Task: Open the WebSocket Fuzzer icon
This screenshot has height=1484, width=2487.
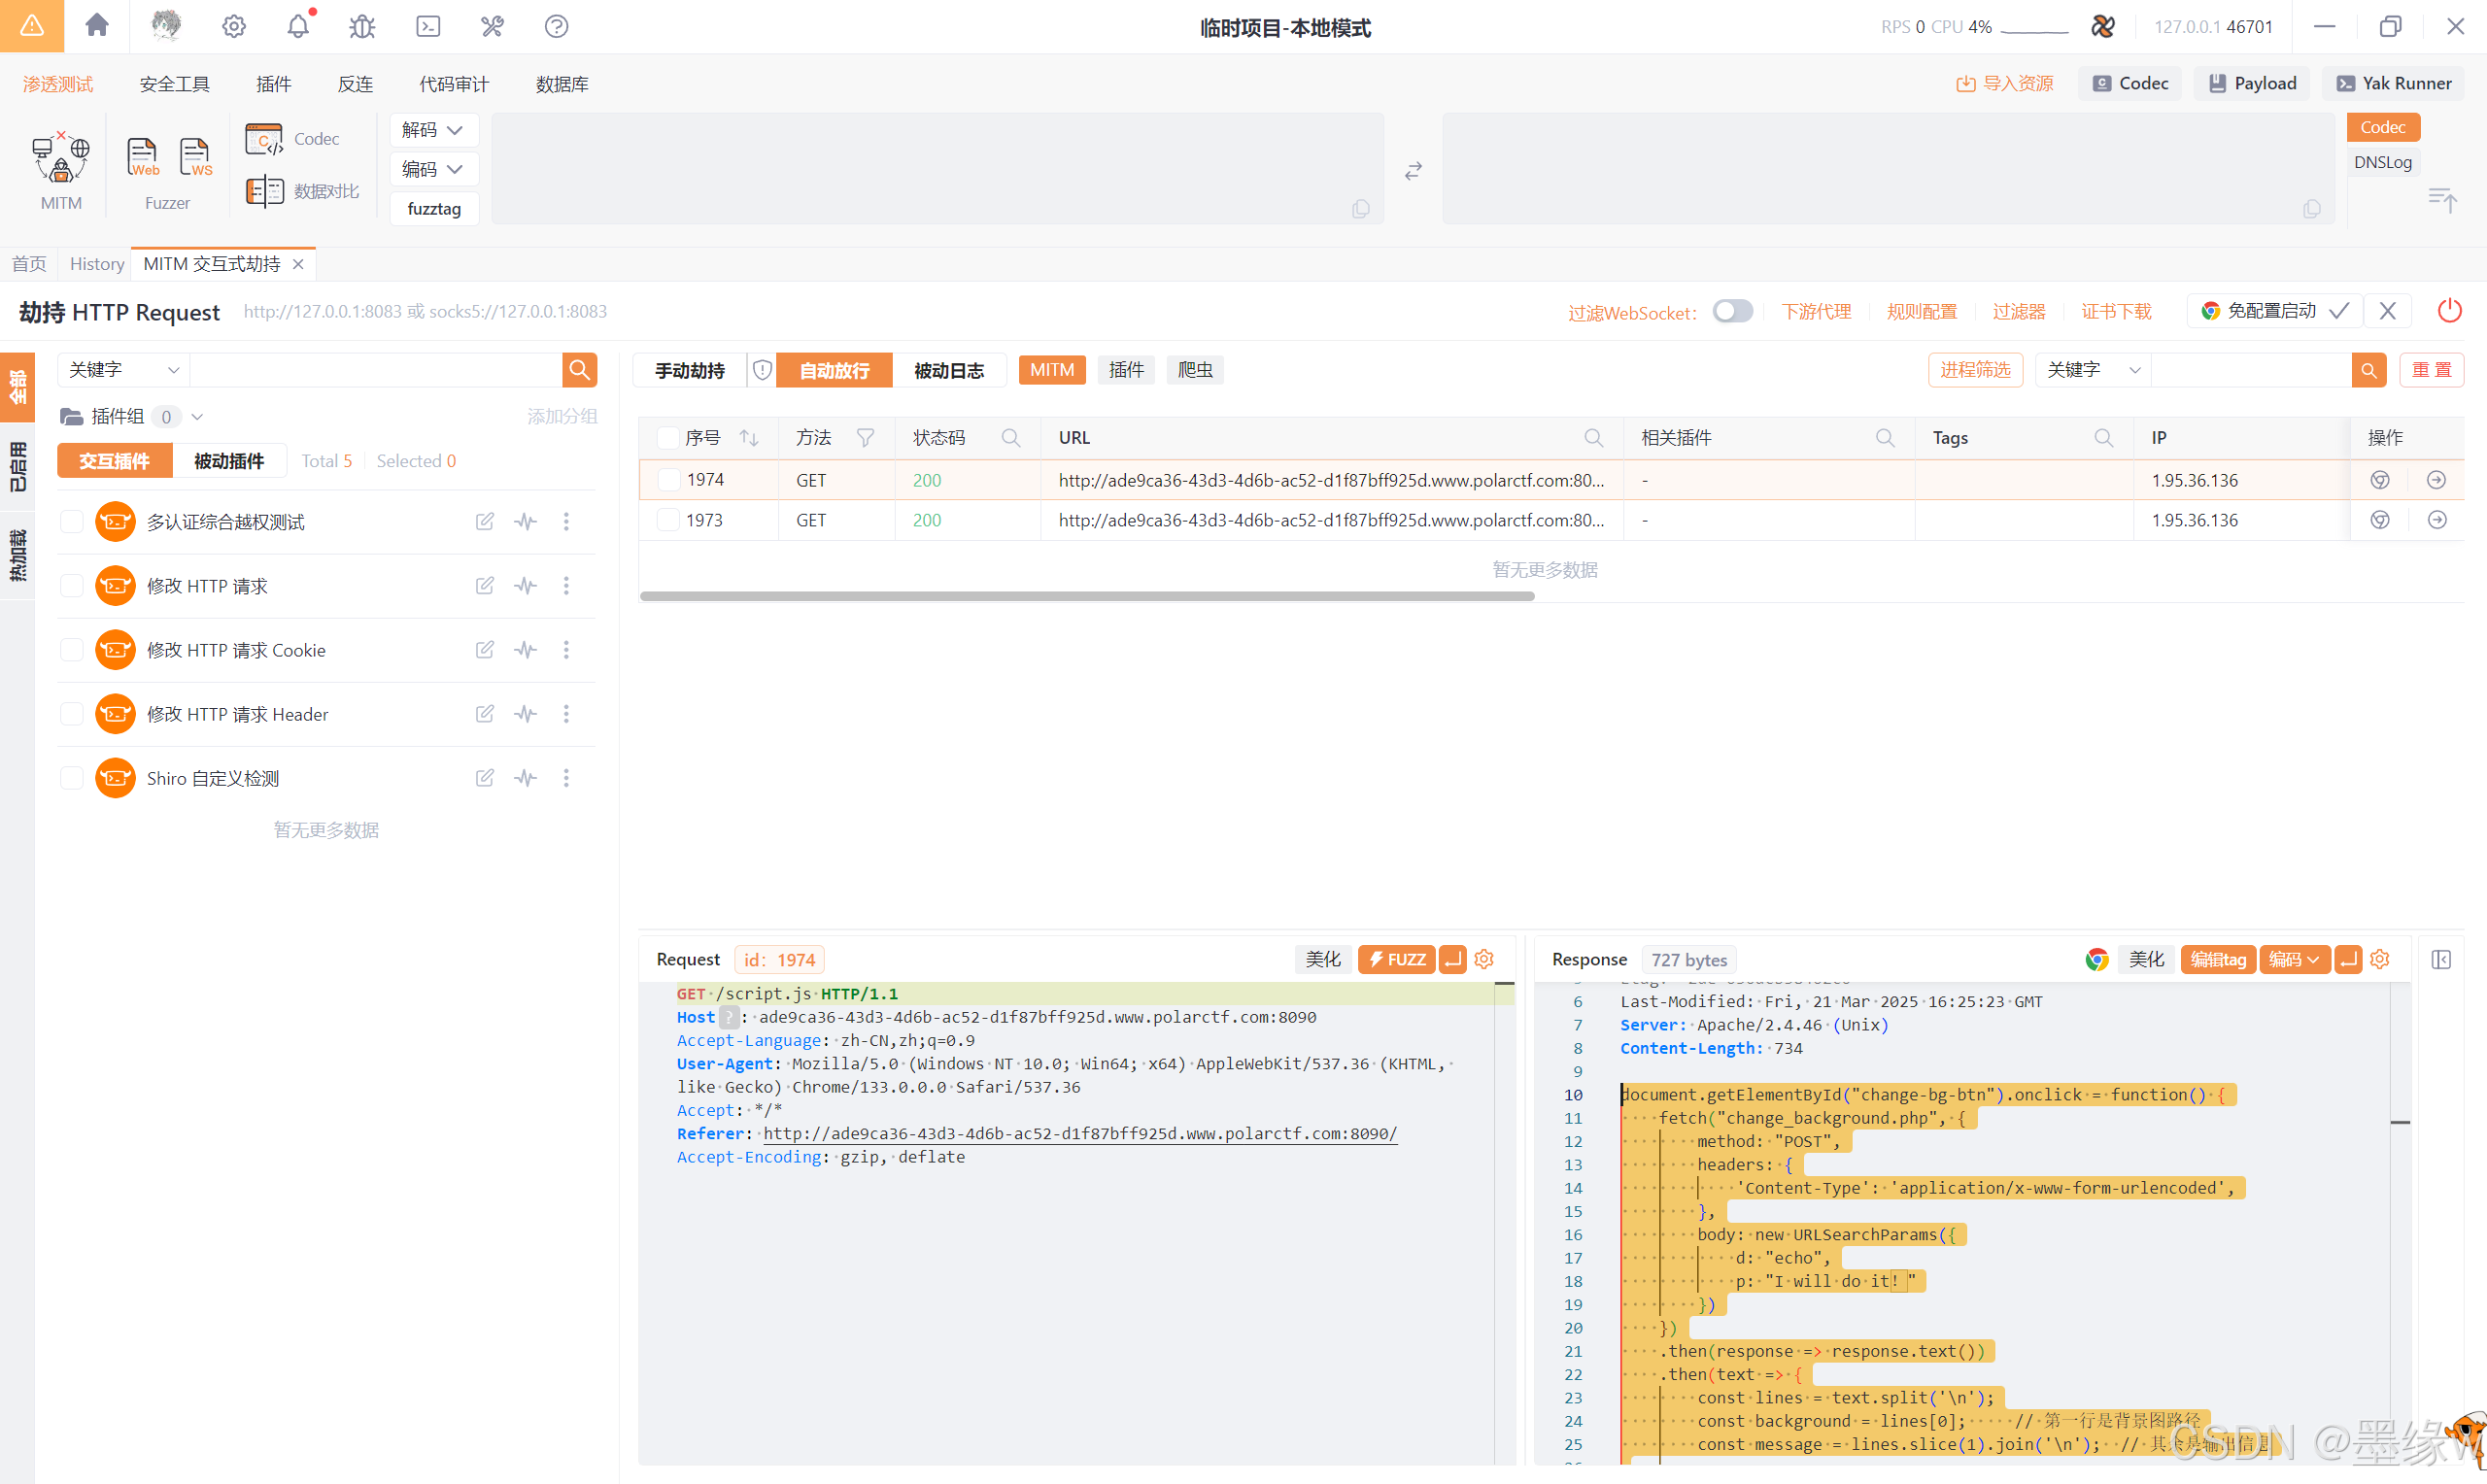Action: pos(195,156)
